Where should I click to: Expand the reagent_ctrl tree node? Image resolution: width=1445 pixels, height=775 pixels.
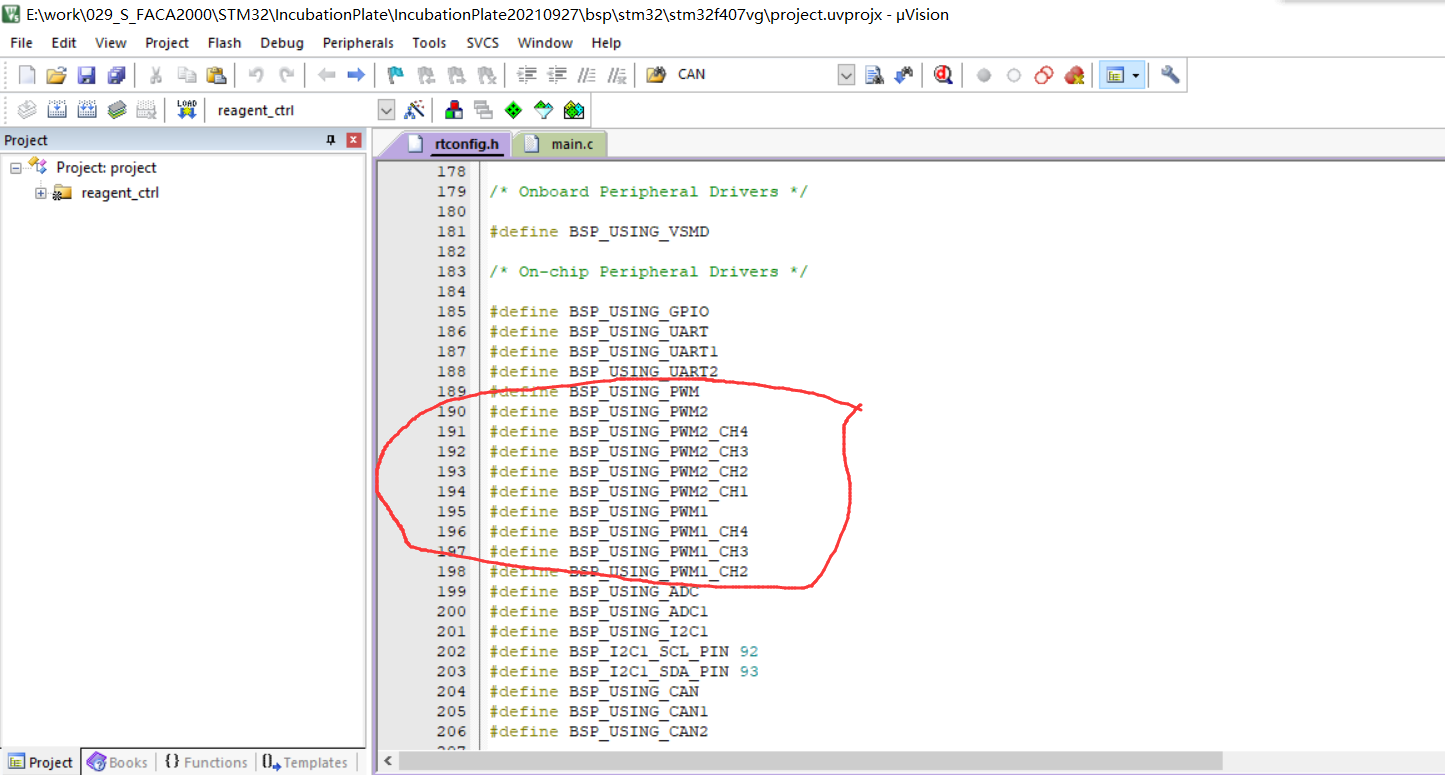[x=40, y=192]
